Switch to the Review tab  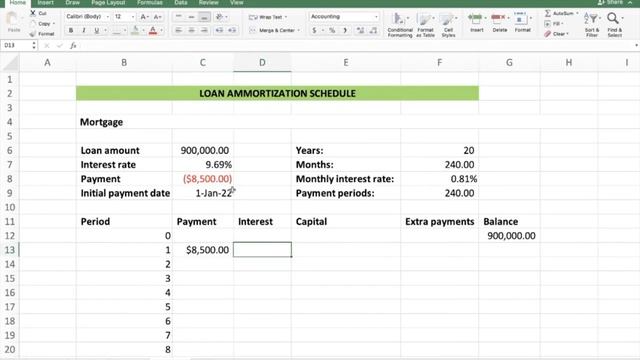(x=209, y=2)
